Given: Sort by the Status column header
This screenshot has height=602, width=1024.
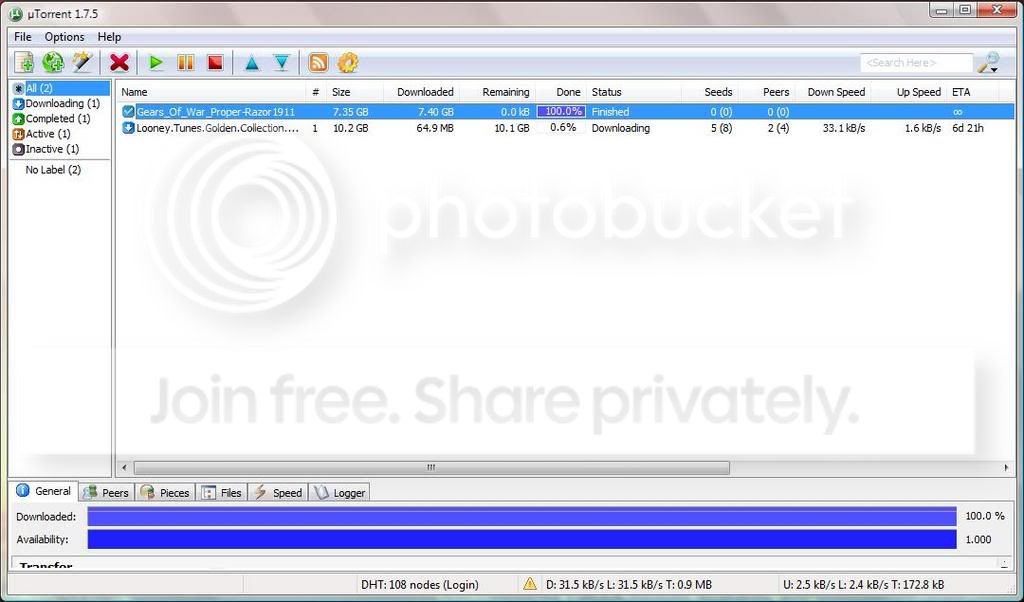Looking at the screenshot, I should coord(633,92).
